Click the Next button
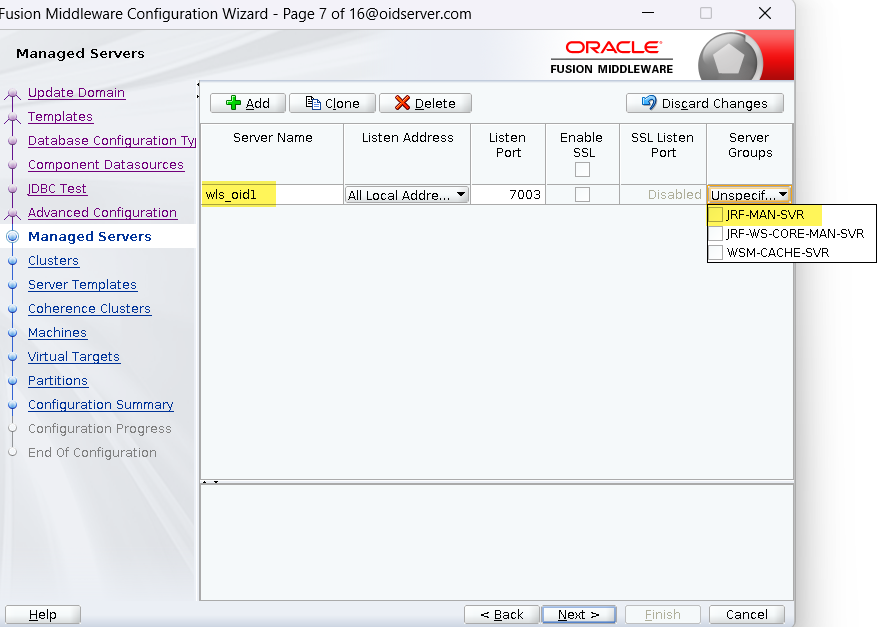 (579, 614)
